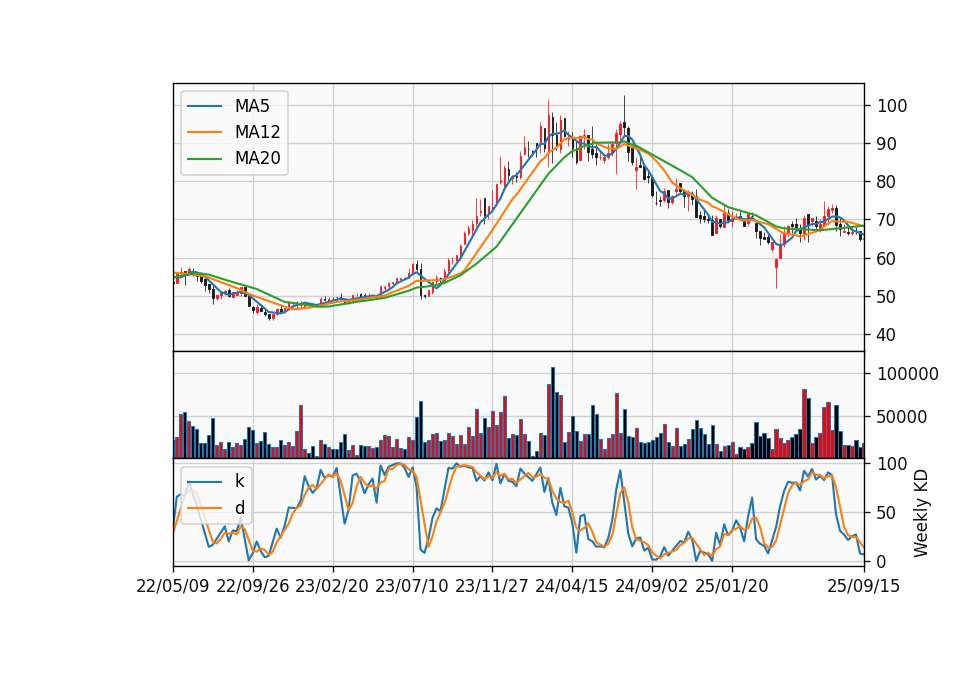Click the volume axis value 50000
Screen dimensions: 960x690
click(x=902, y=417)
